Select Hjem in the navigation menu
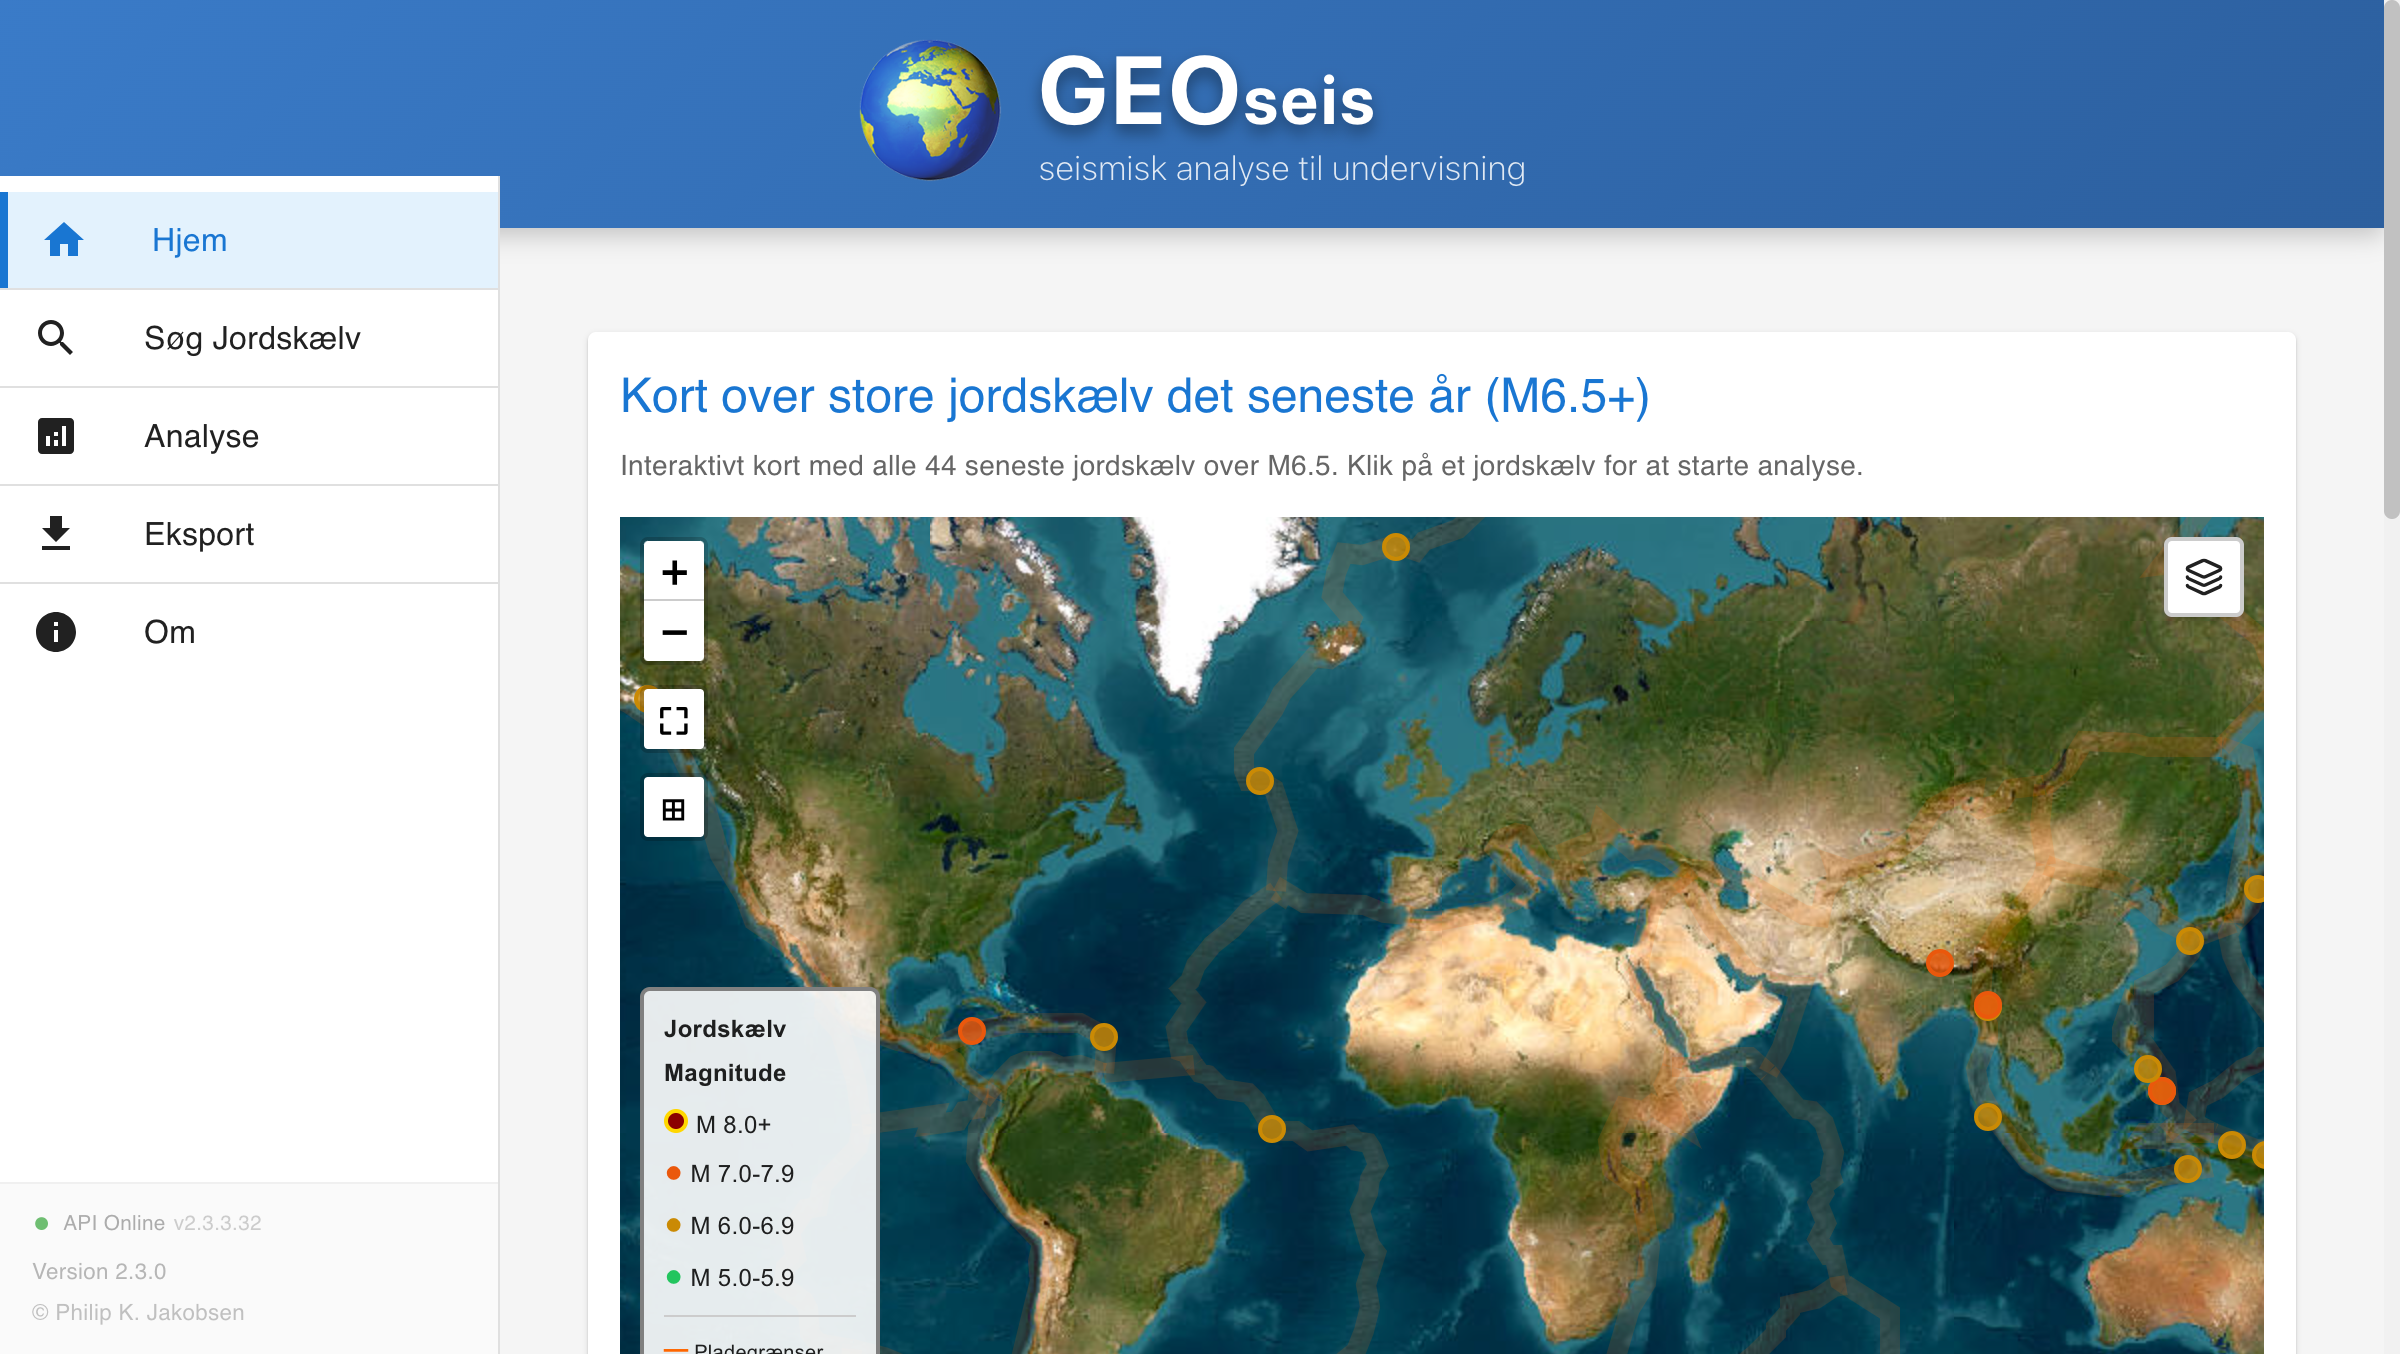This screenshot has height=1354, width=2400. point(189,239)
